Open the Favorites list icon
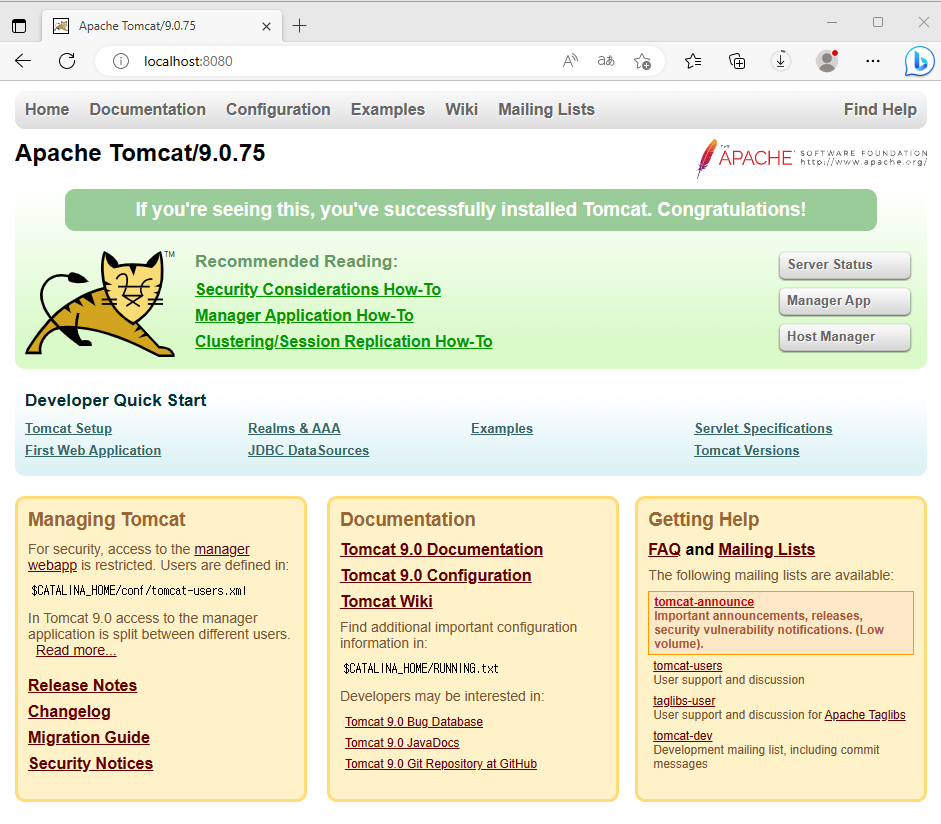This screenshot has height=824, width=941. 693,61
